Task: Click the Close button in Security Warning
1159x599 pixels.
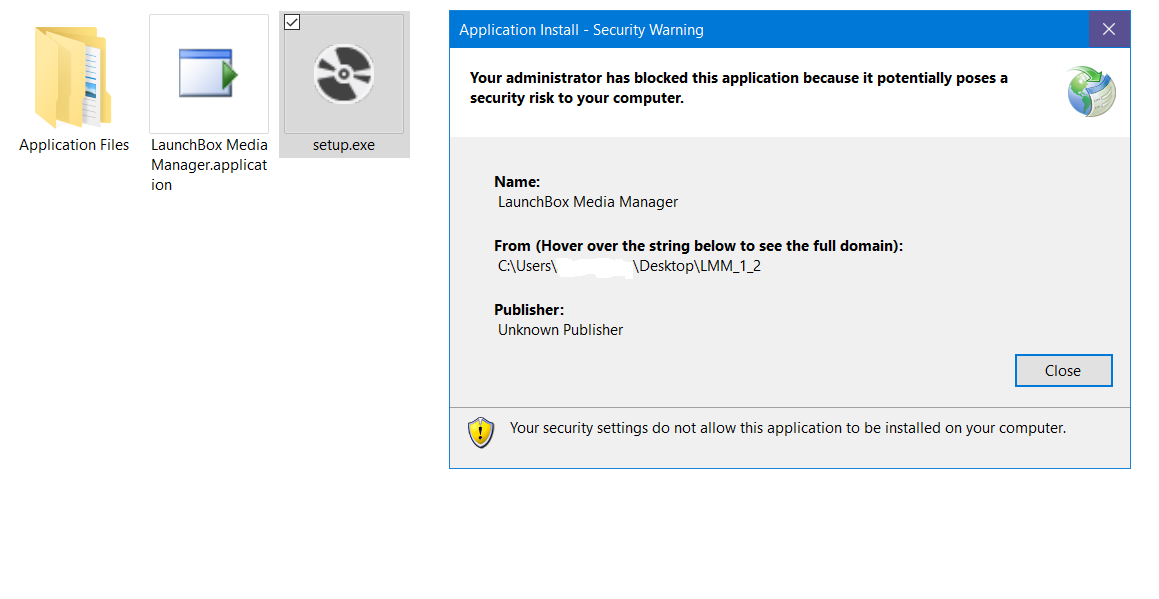Action: click(1063, 370)
